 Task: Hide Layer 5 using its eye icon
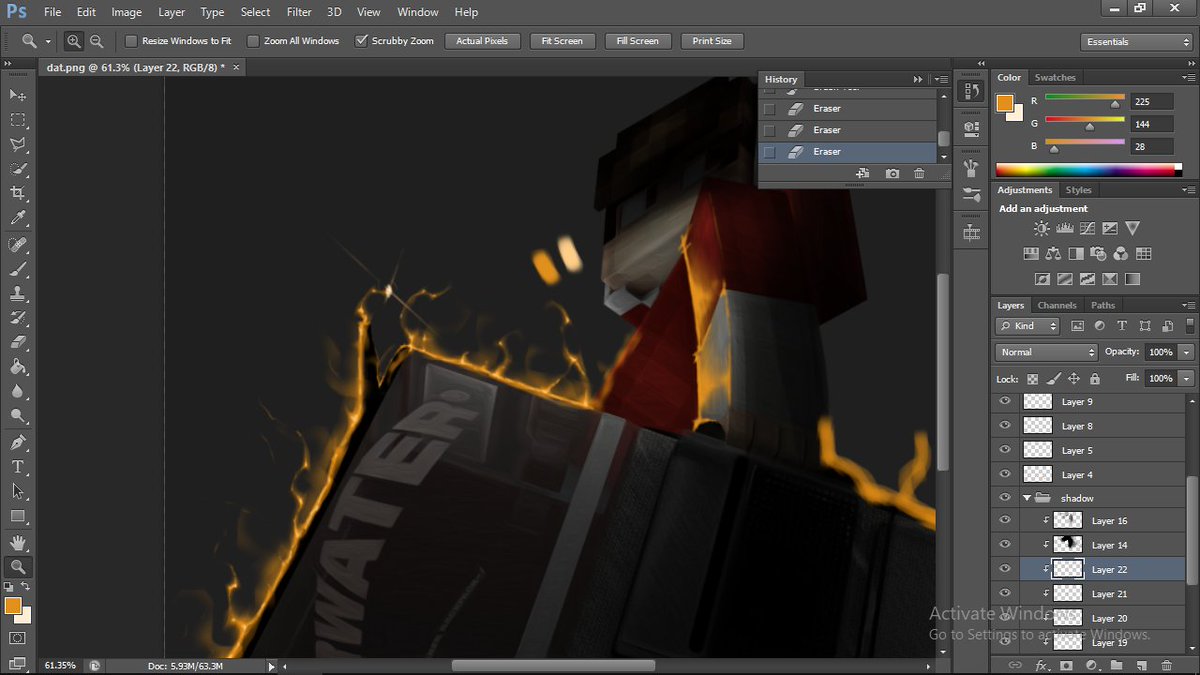tap(1005, 450)
